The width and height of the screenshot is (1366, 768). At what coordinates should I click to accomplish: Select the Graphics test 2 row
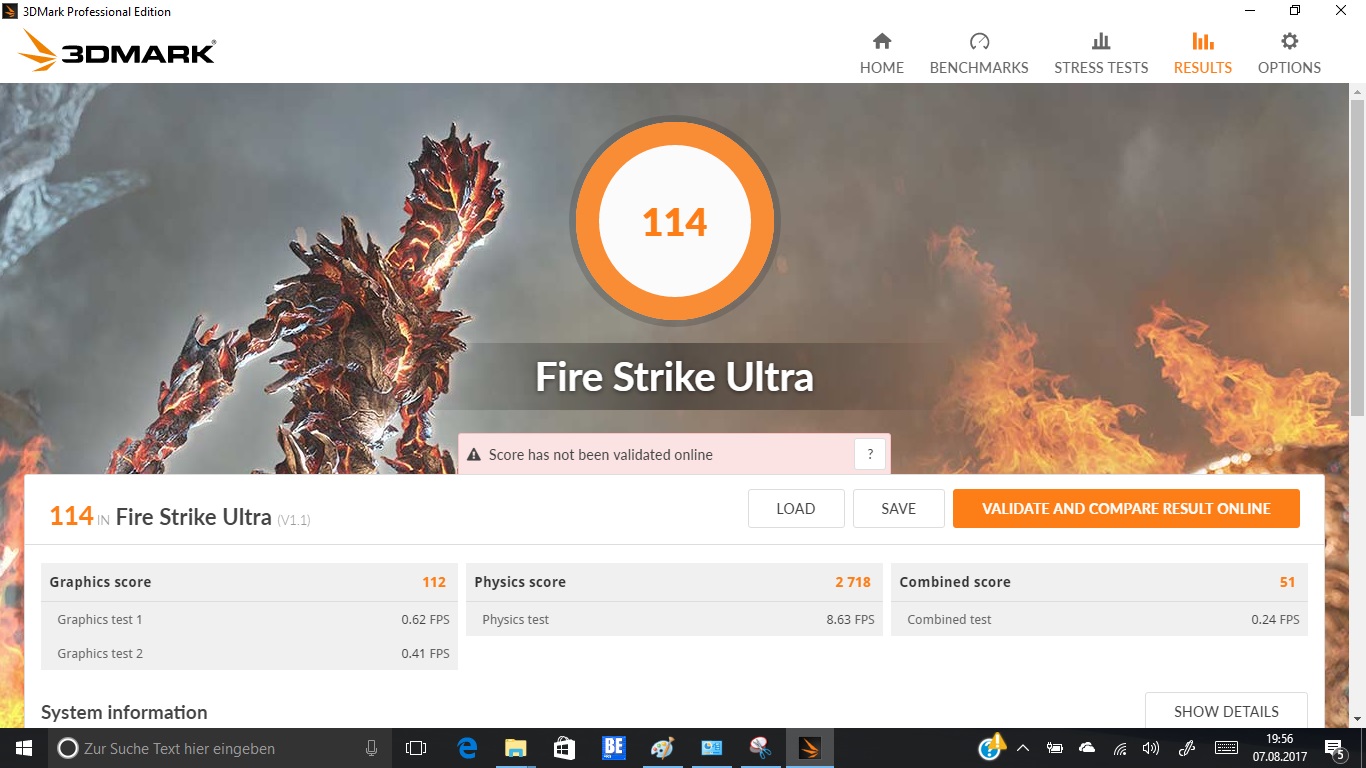[249, 653]
